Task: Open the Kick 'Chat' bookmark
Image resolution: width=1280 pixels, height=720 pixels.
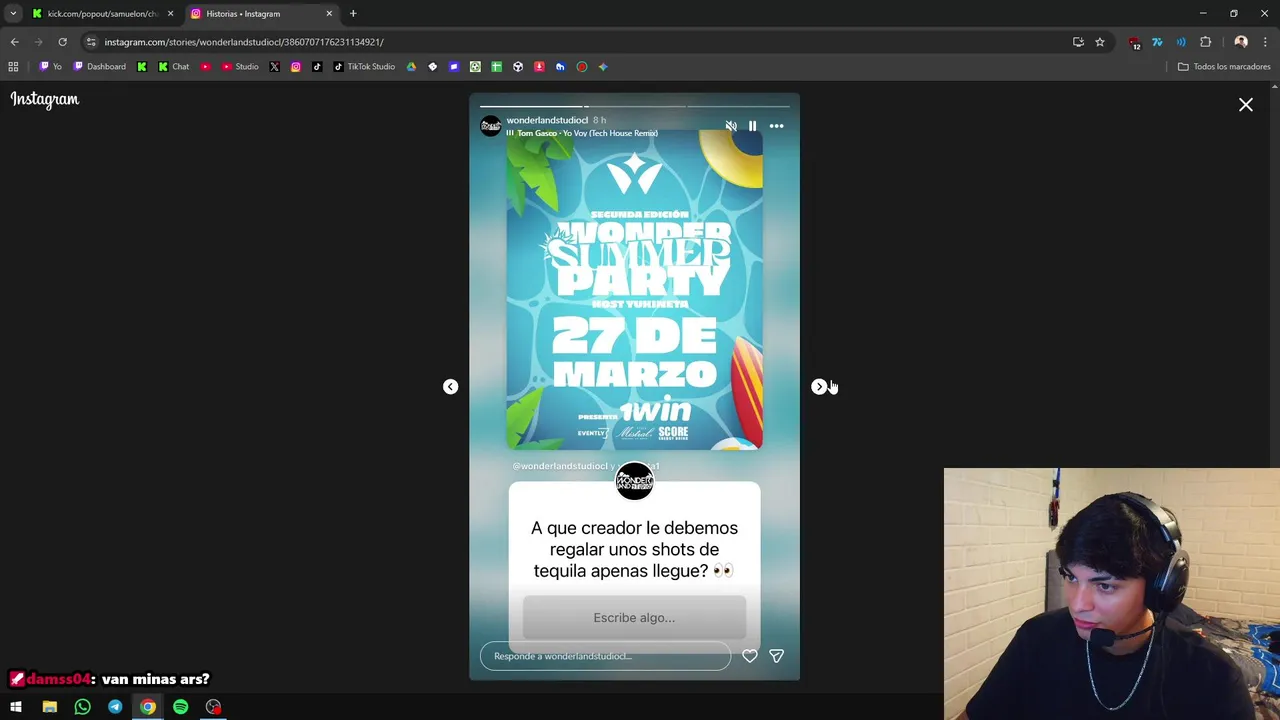Action: [x=174, y=67]
